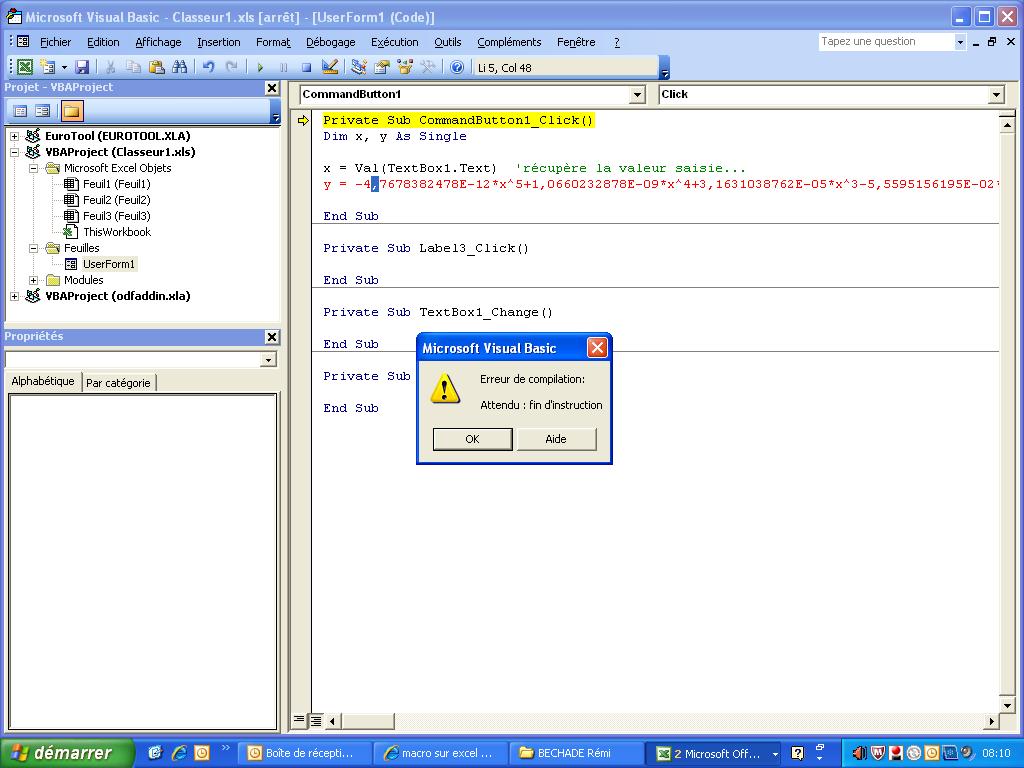Click Aide in compilation error dialog
The height and width of the screenshot is (768, 1024).
pyautogui.click(x=556, y=439)
